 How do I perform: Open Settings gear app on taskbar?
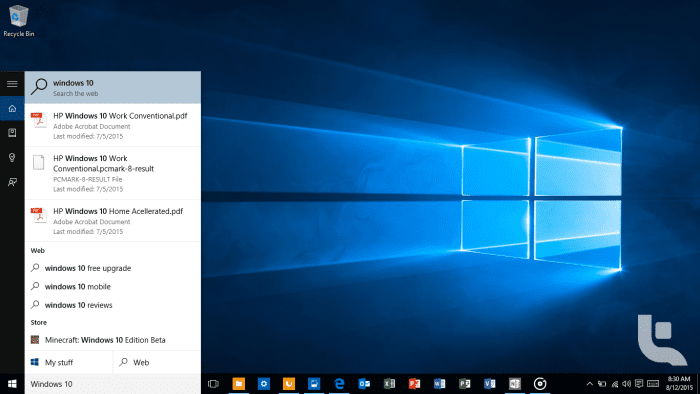coord(264,384)
